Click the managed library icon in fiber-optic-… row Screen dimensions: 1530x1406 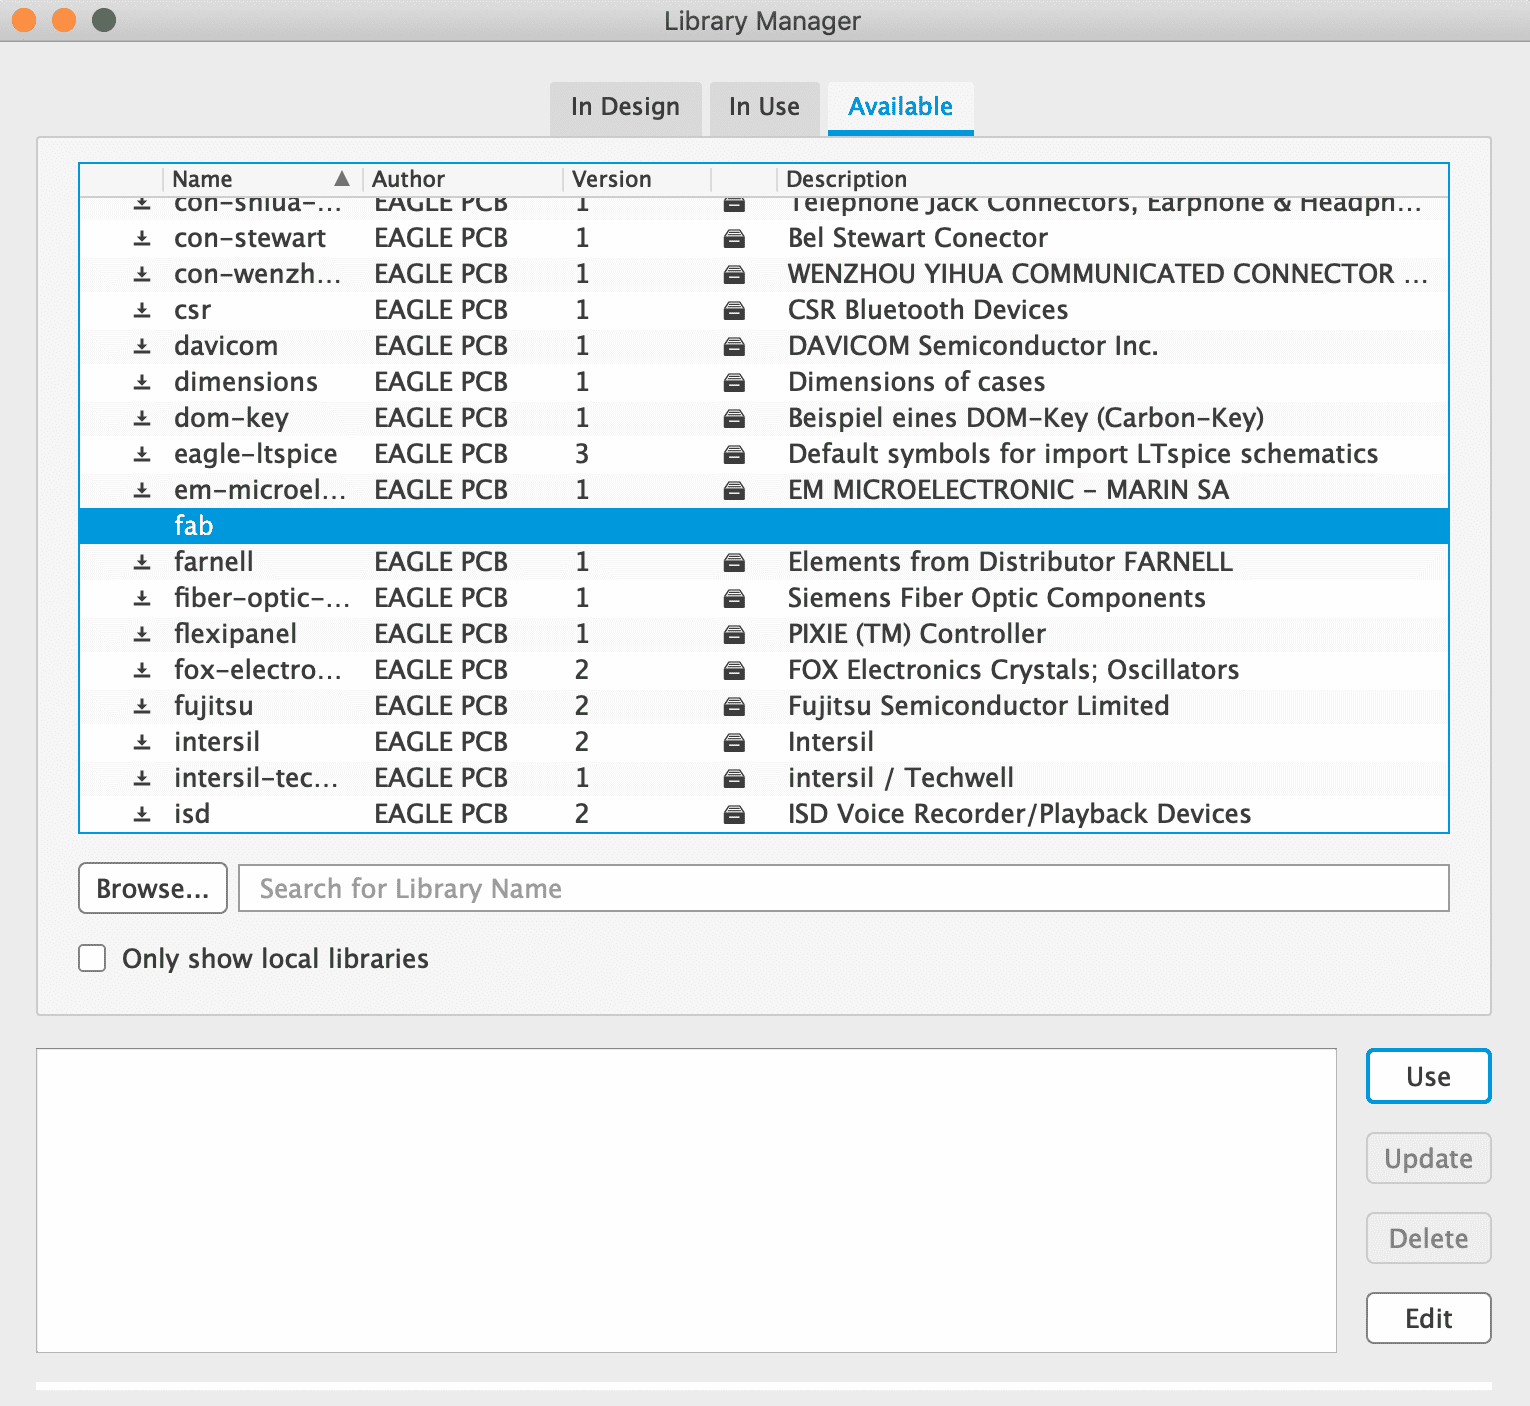(734, 598)
